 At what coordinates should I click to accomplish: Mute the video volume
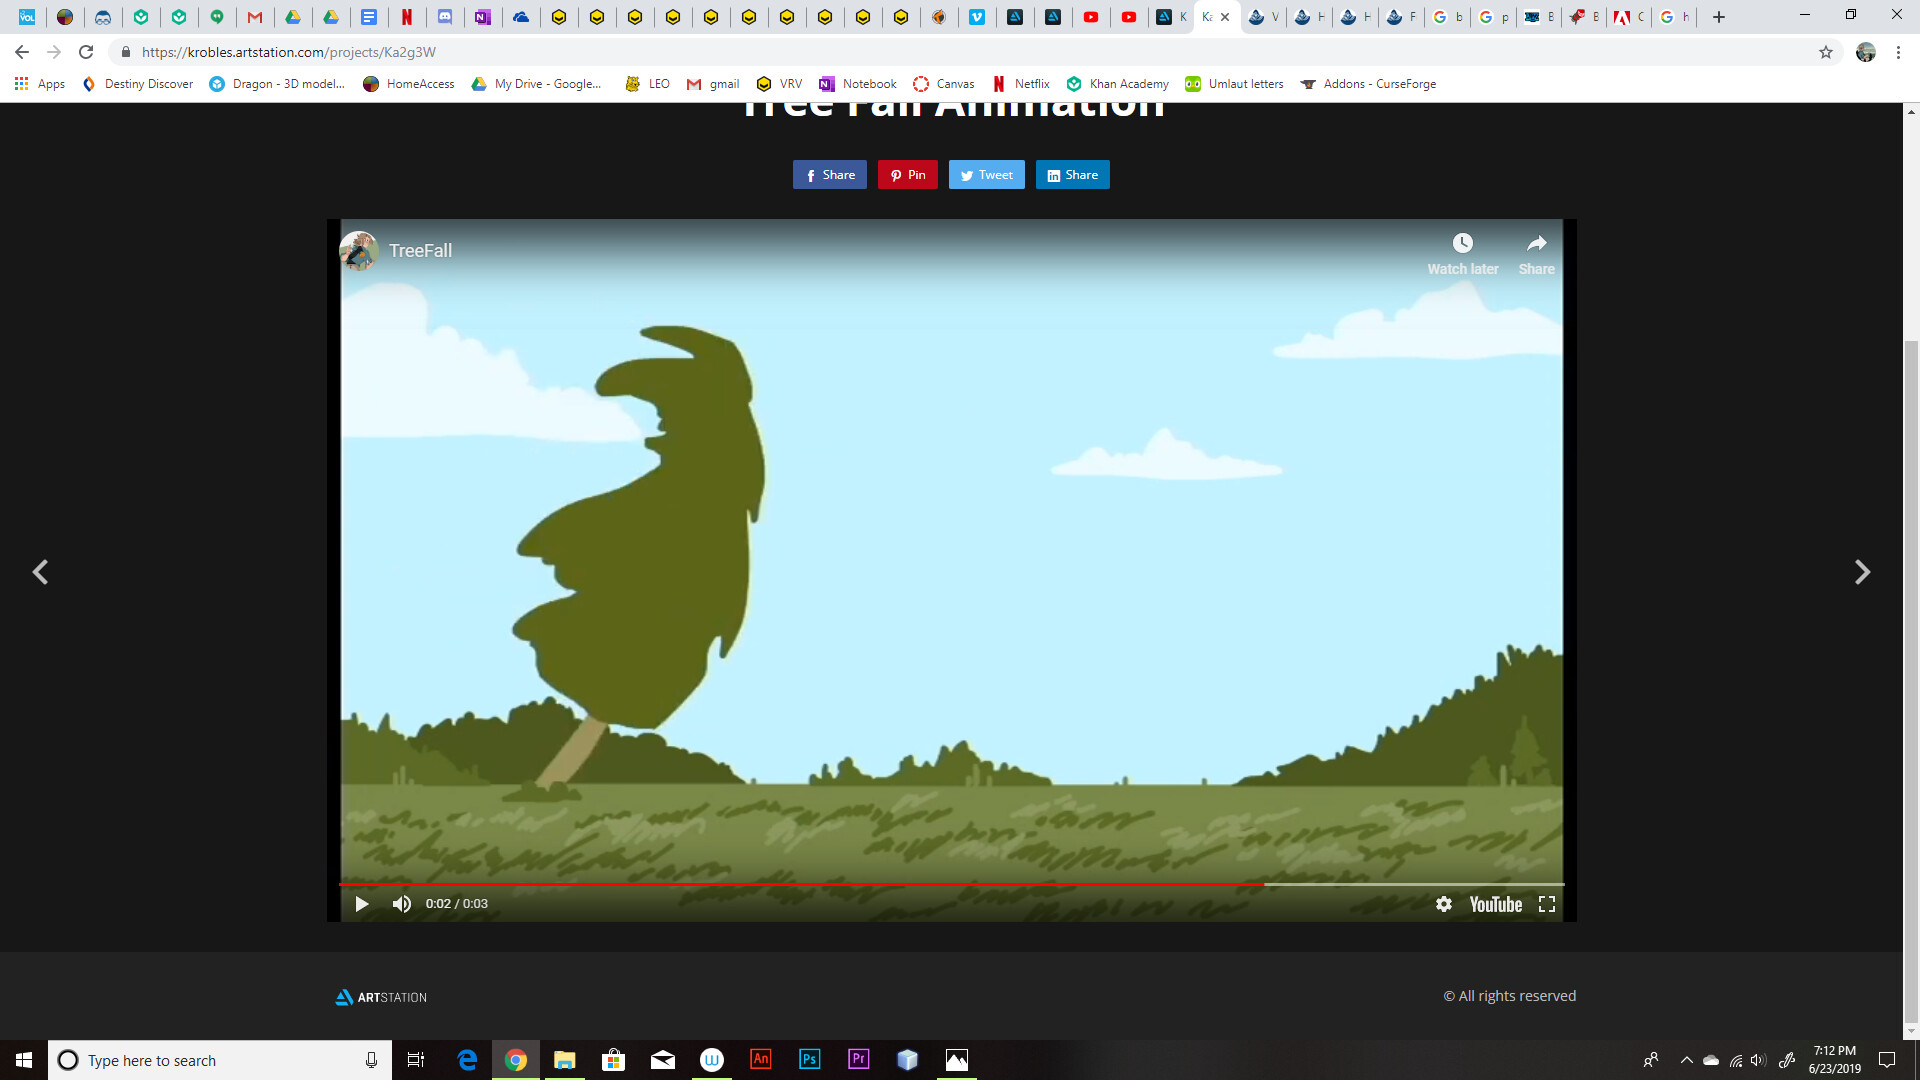point(402,904)
